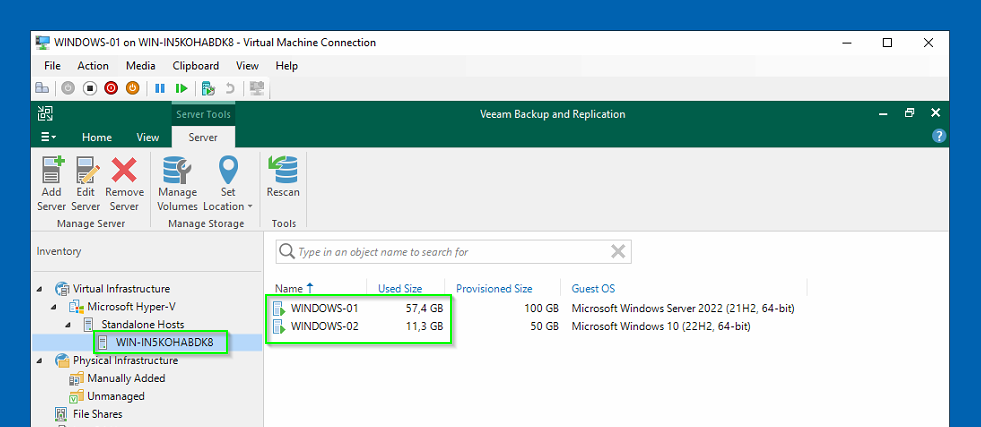Shut down the VM via the red power icon
Image resolution: width=981 pixels, height=427 pixels.
[111, 88]
